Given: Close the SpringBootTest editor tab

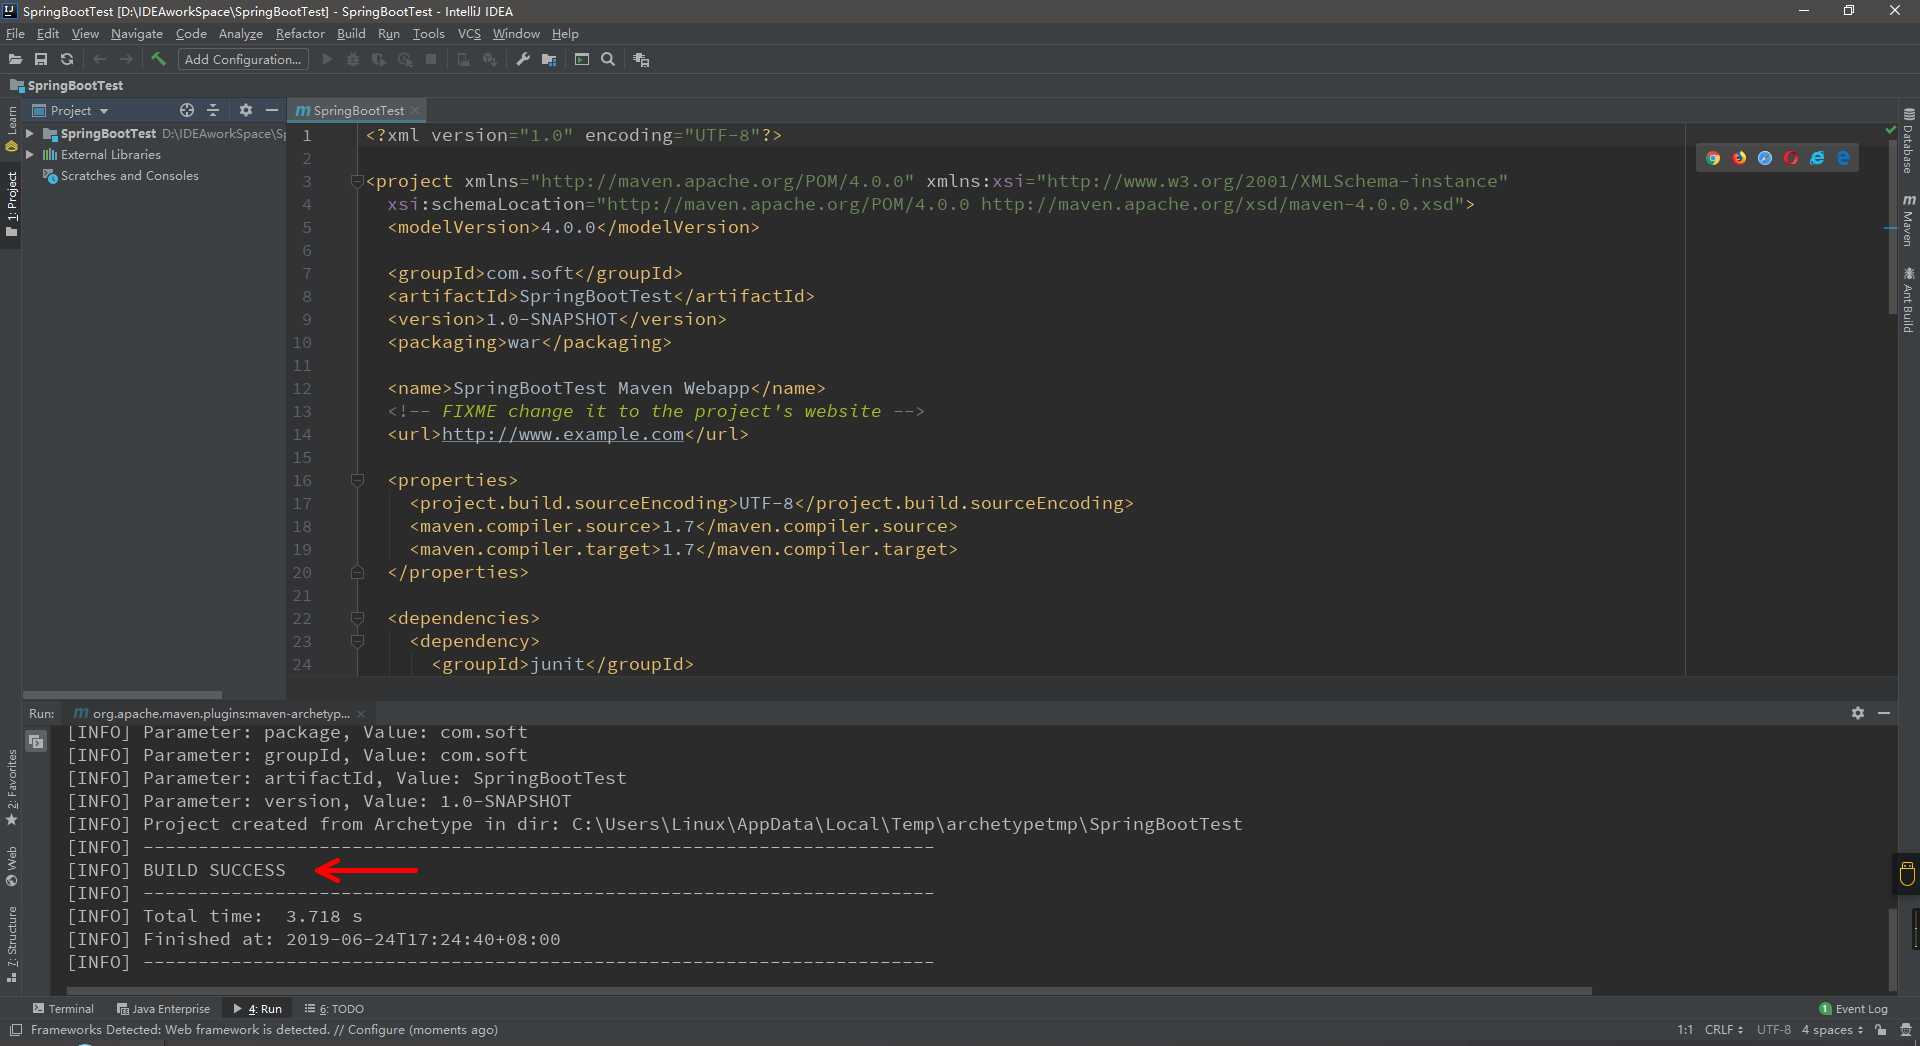Looking at the screenshot, I should pos(415,110).
